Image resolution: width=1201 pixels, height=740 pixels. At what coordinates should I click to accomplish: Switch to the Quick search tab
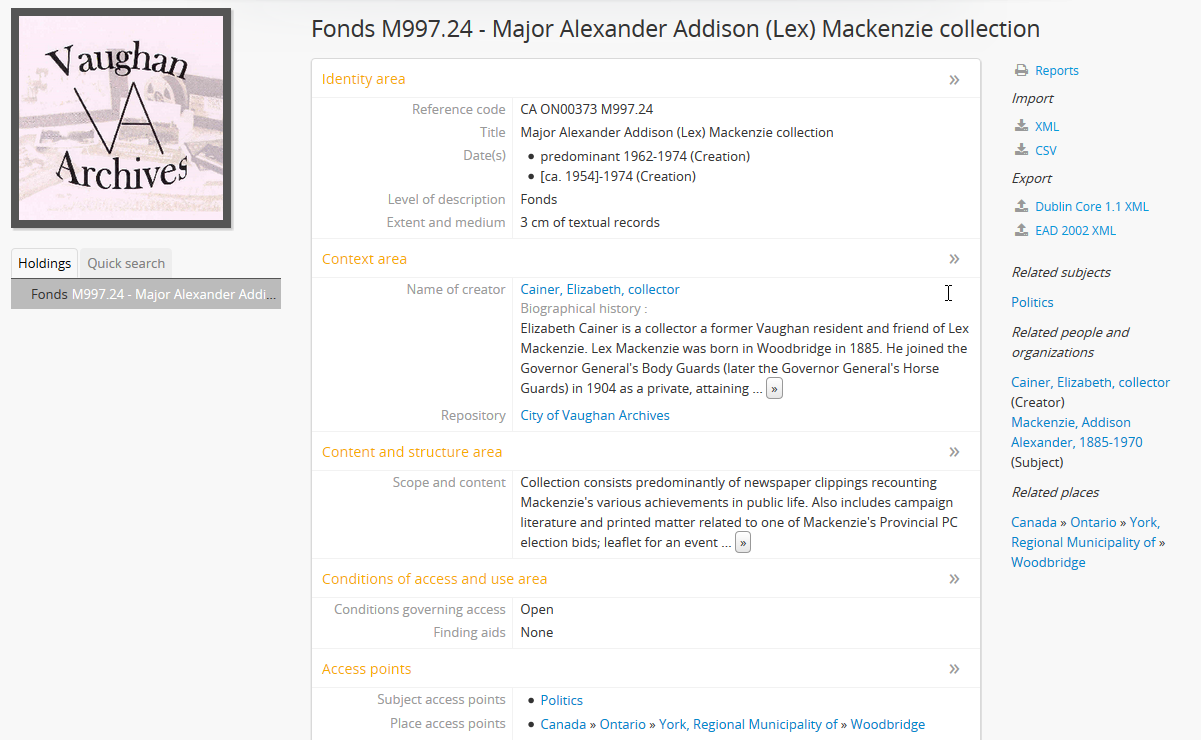[x=126, y=264]
